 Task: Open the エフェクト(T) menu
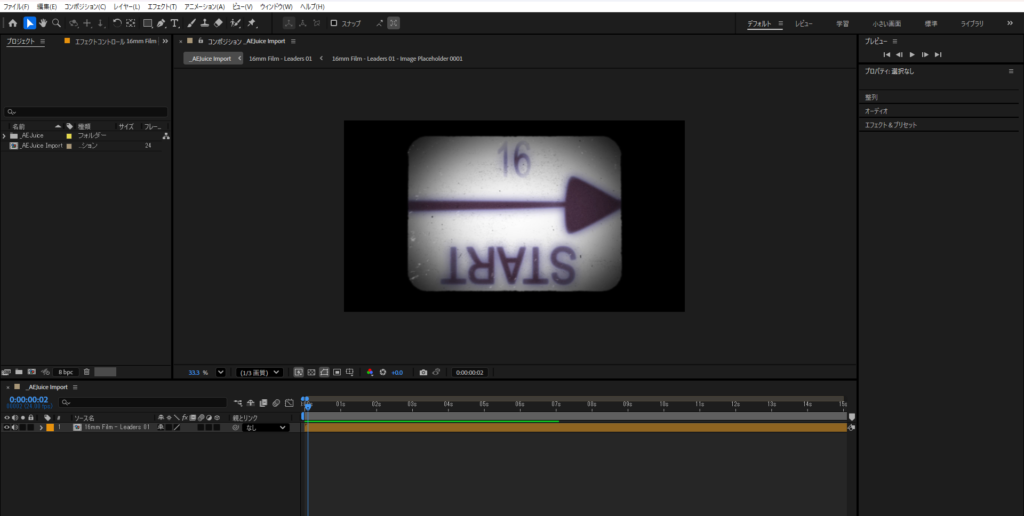(x=161, y=7)
